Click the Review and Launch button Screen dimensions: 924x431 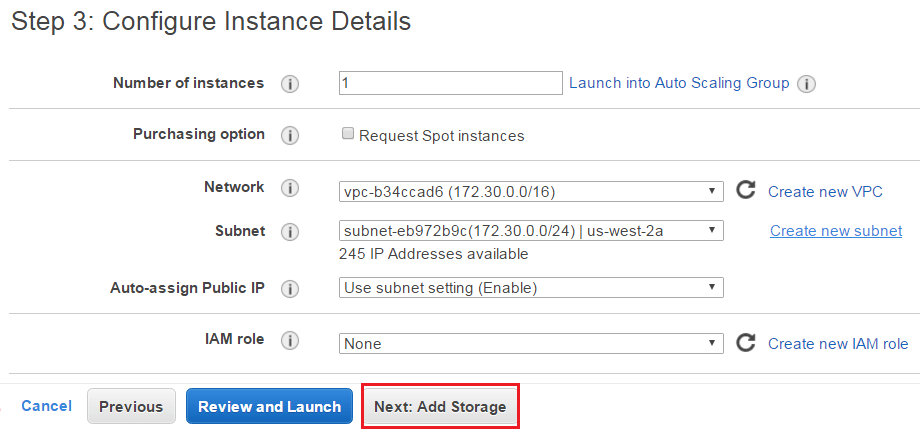click(x=269, y=407)
